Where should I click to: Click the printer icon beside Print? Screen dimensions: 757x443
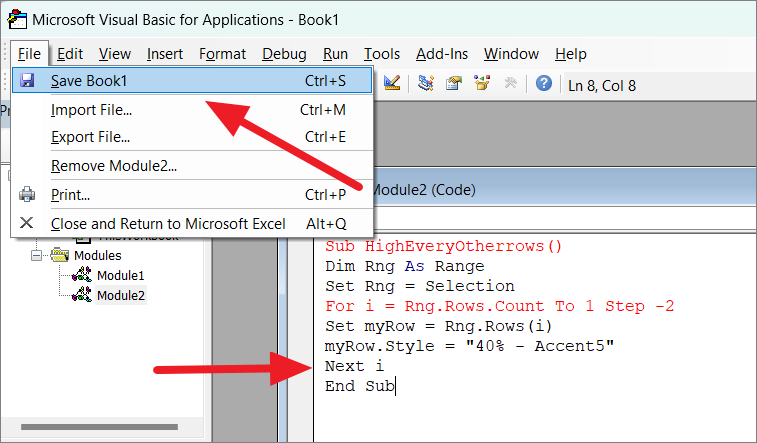(x=27, y=194)
